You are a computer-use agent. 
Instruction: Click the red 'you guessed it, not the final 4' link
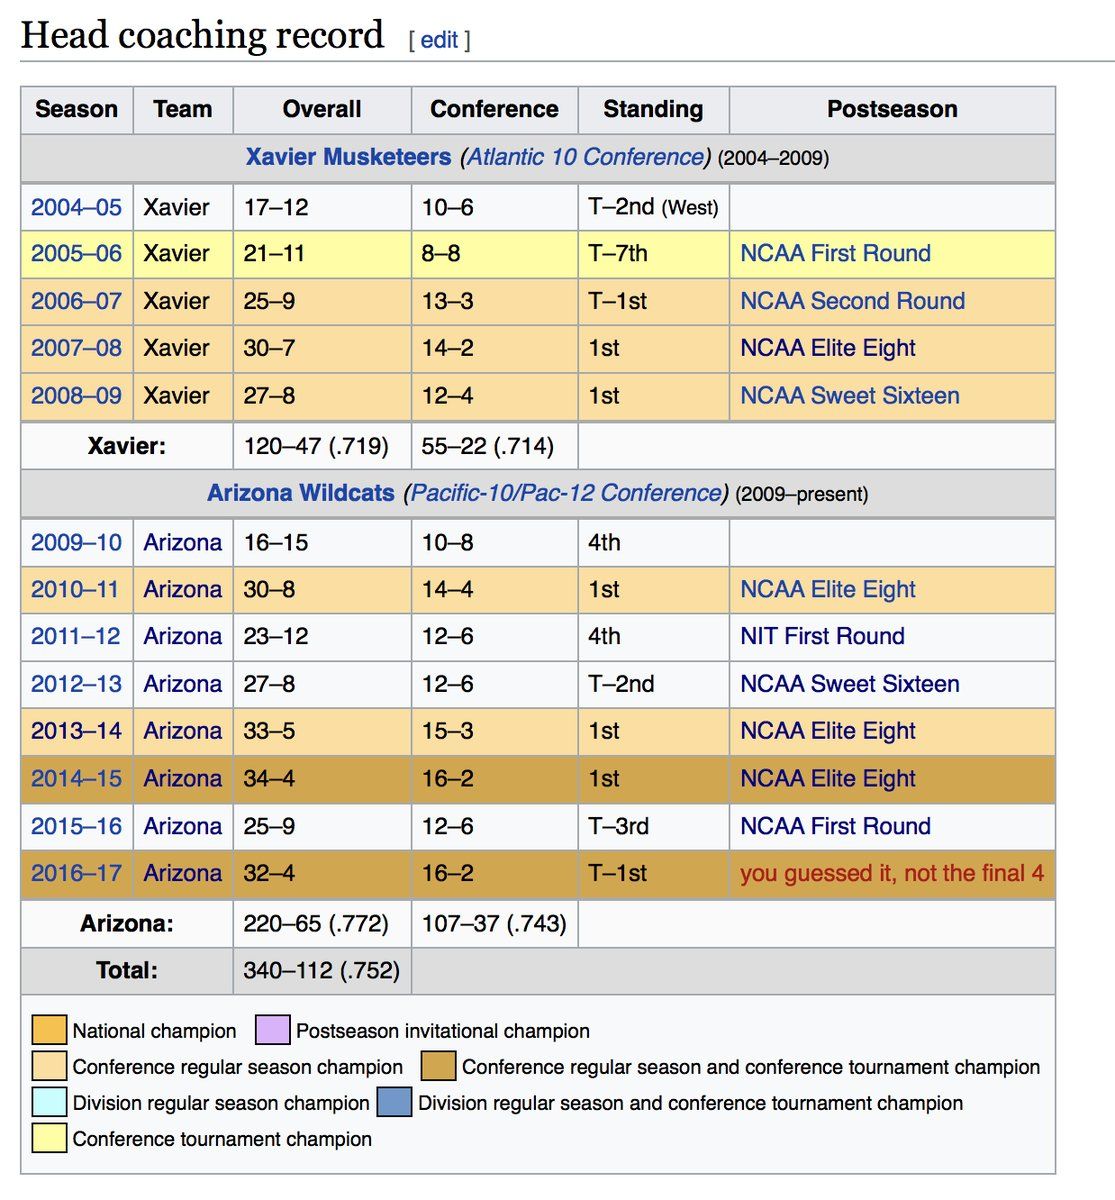tap(892, 873)
